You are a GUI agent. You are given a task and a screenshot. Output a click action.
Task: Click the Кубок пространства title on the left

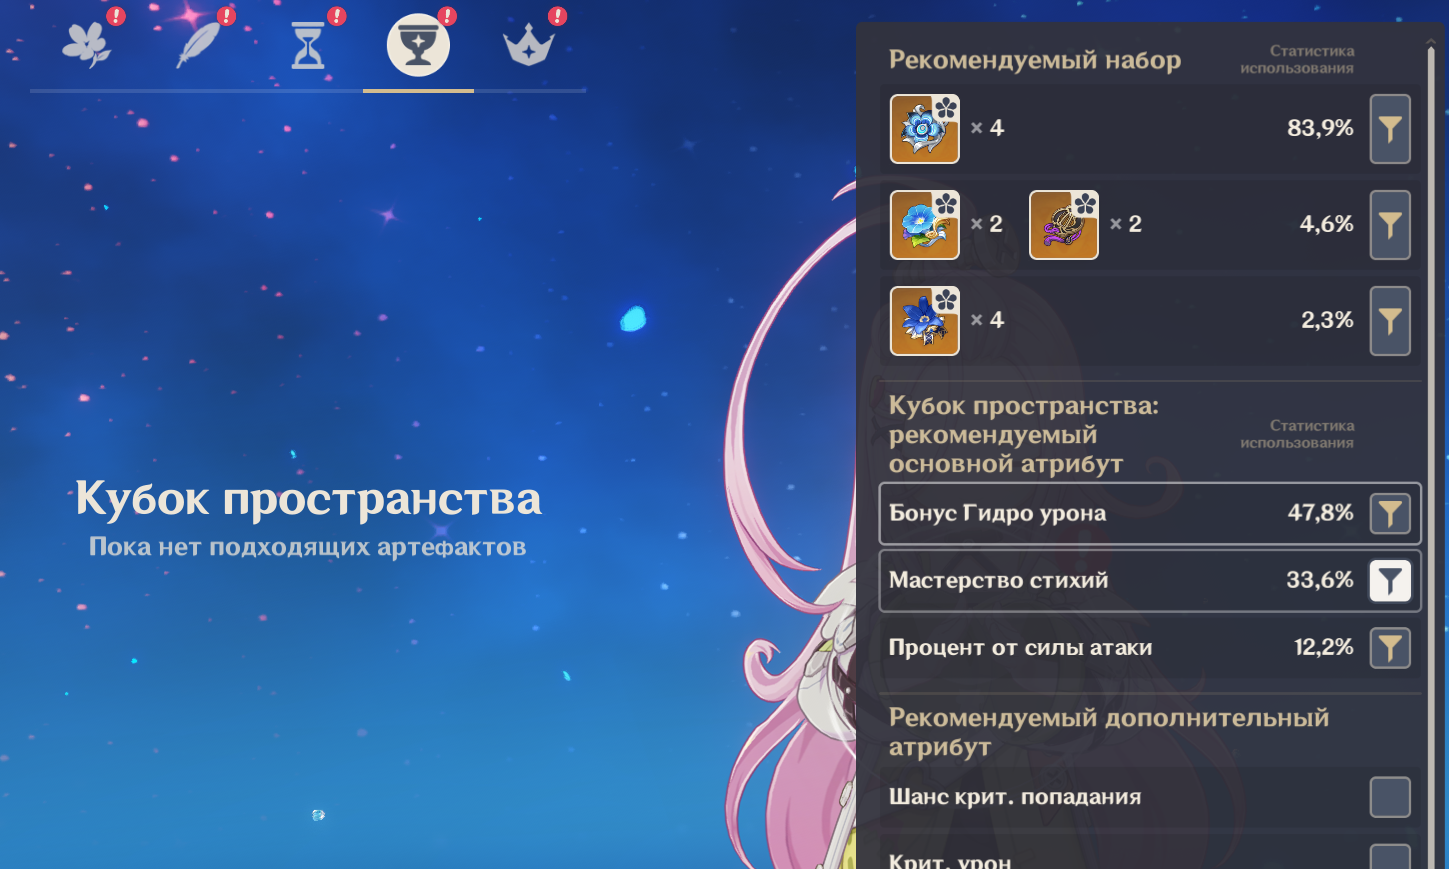click(309, 498)
